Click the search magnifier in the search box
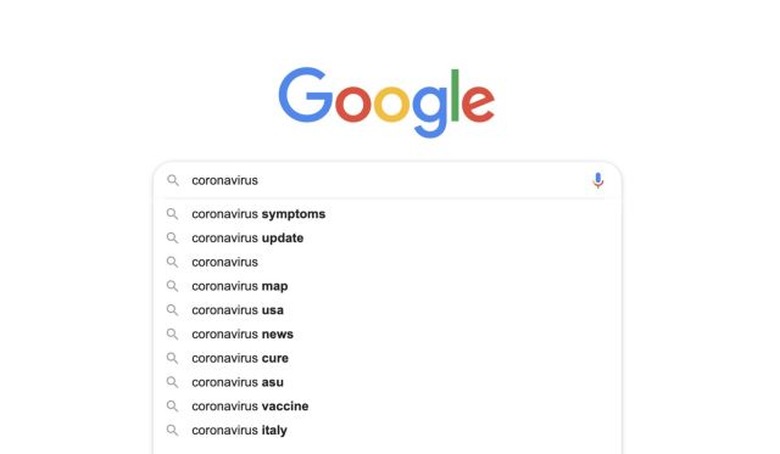 point(173,181)
